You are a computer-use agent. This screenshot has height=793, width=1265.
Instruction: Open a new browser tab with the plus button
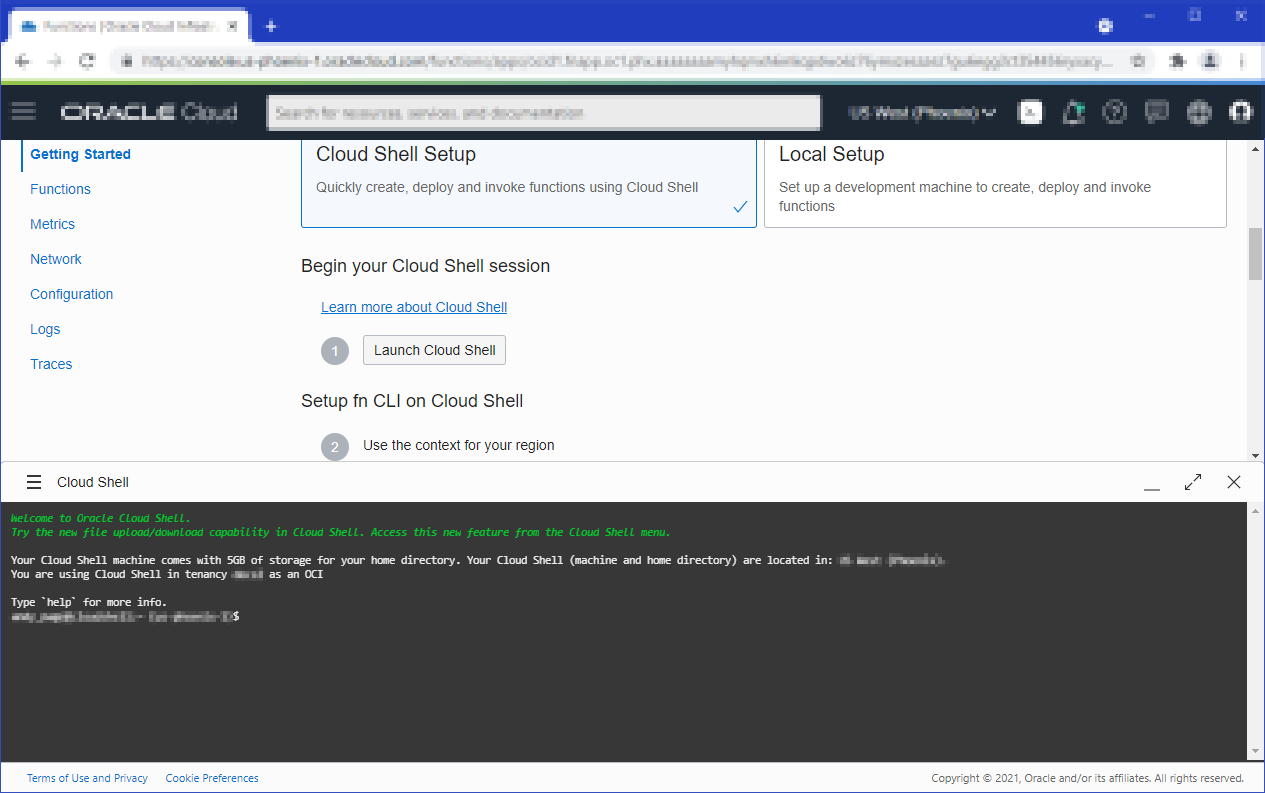pyautogui.click(x=270, y=26)
